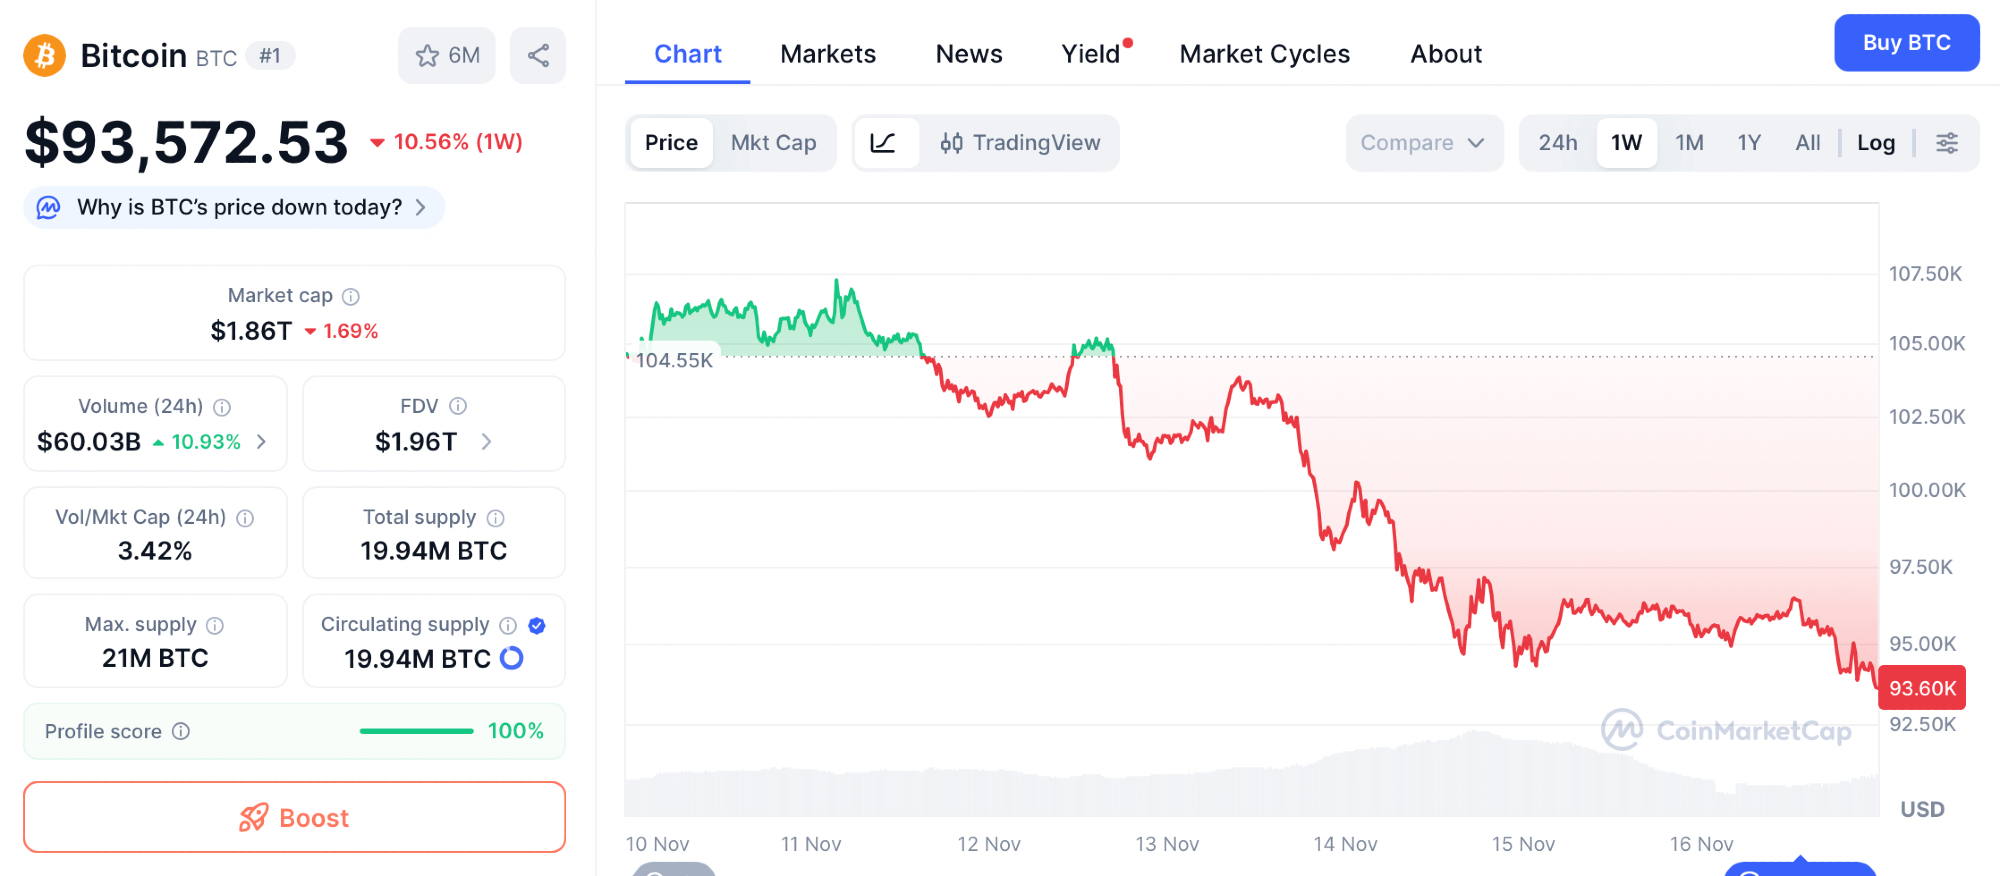Image resolution: width=2000 pixels, height=876 pixels.
Task: Click circulating supply verified badge
Action: coord(537,625)
